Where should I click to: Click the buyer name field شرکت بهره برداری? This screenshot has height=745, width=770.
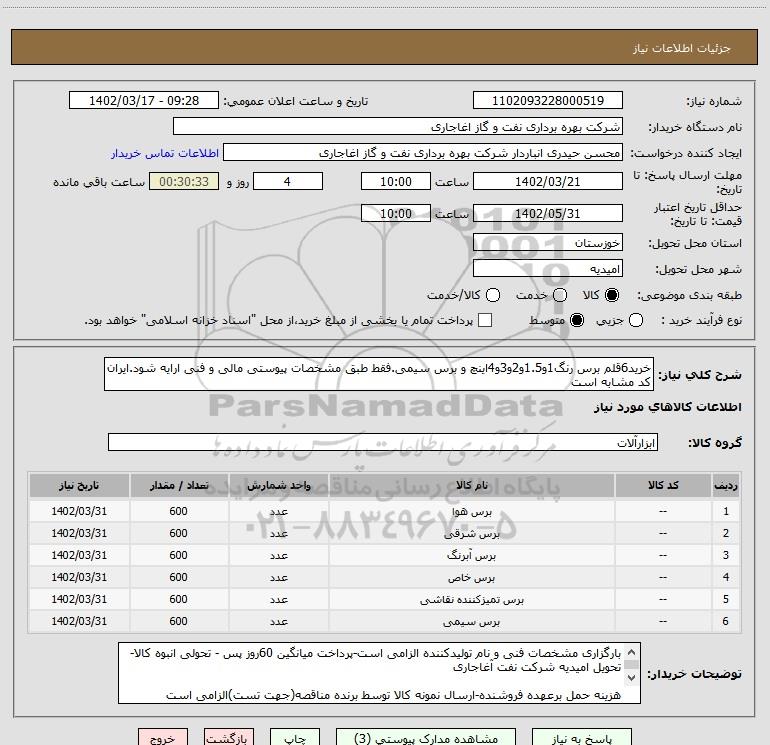(x=398, y=127)
